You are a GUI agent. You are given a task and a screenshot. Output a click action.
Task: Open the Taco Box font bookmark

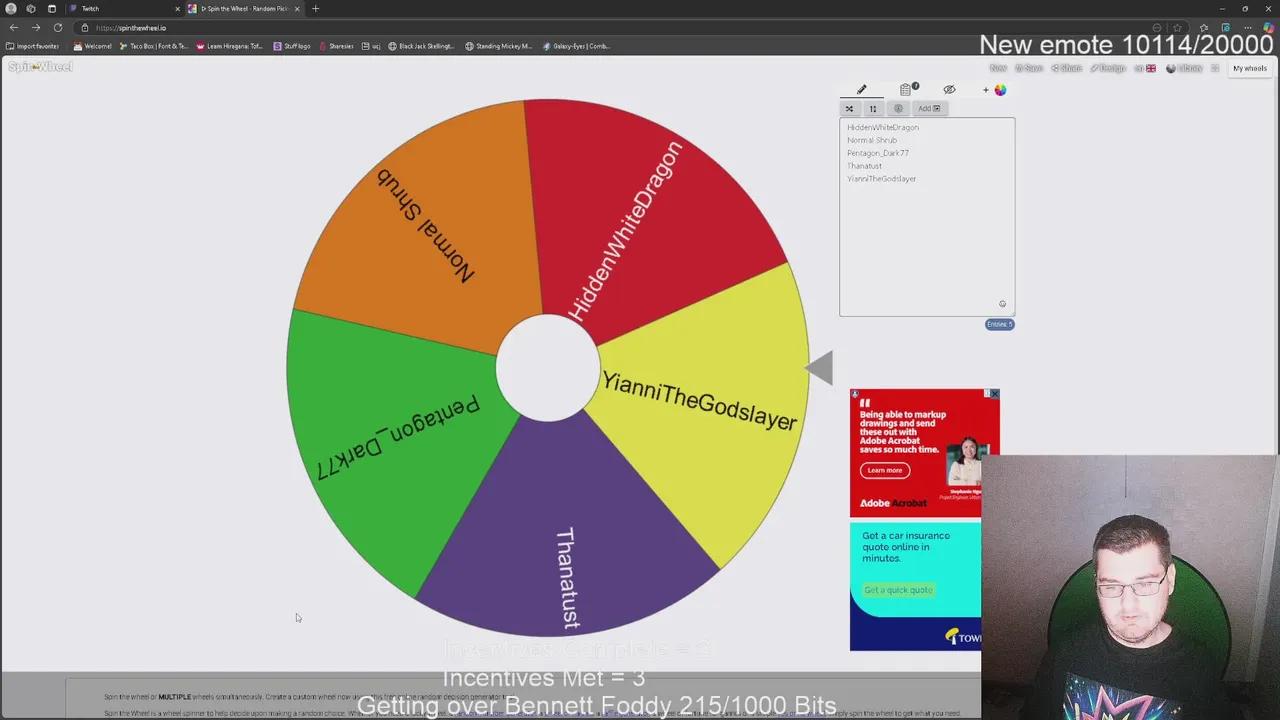pyautogui.click(x=154, y=46)
